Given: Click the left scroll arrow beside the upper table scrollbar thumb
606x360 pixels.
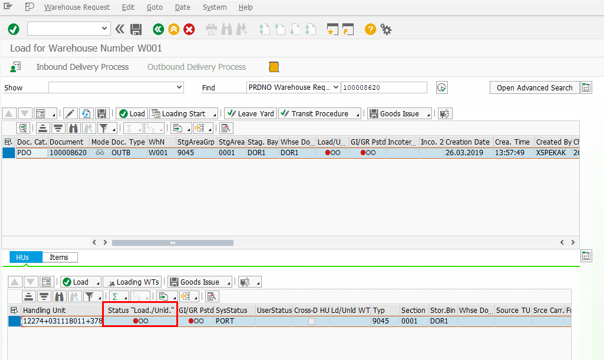Looking at the screenshot, I should coord(94,242).
